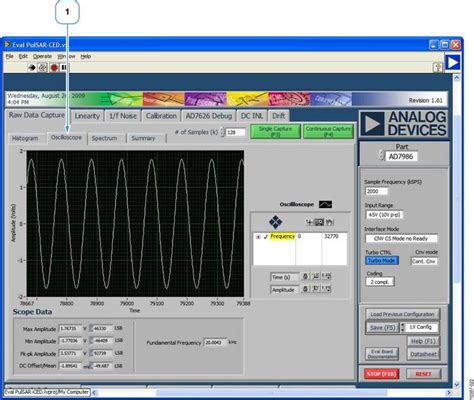Toggle Amplitude axis autoscale lock icon
Viewport: 474px width, 400px height.
click(x=305, y=289)
